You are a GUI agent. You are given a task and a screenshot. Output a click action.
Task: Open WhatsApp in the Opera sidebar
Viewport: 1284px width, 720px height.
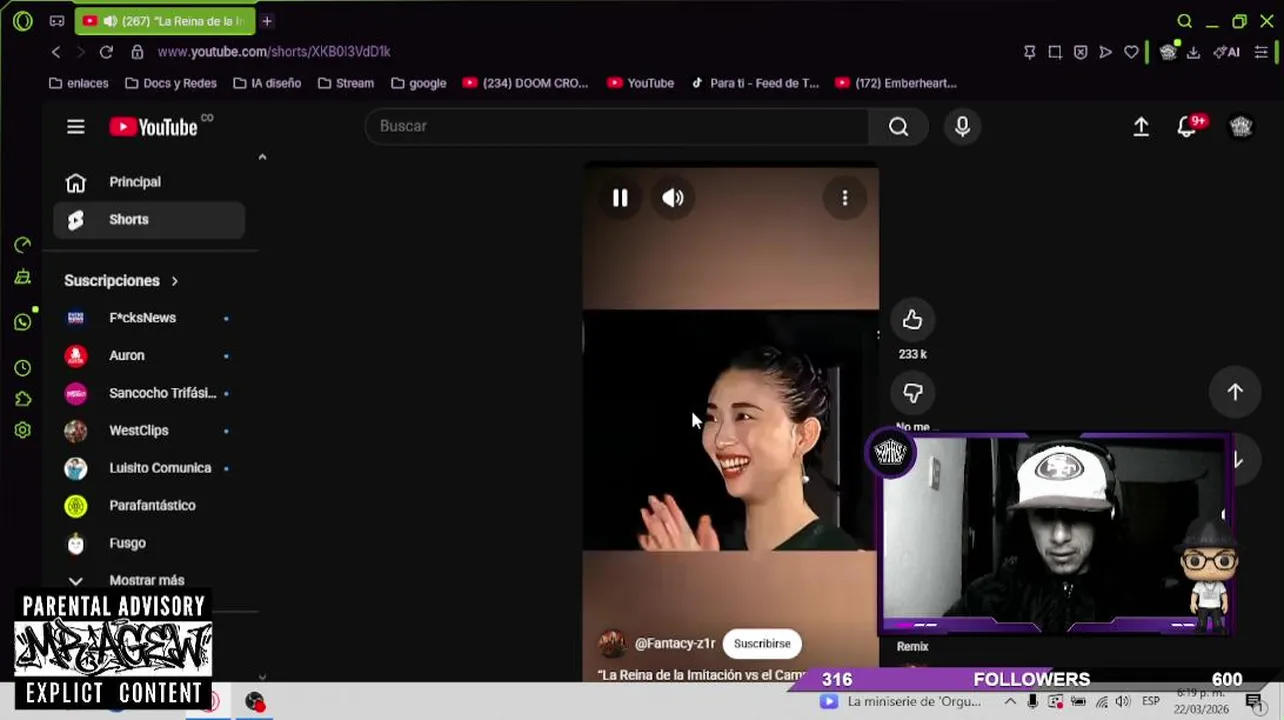(23, 322)
